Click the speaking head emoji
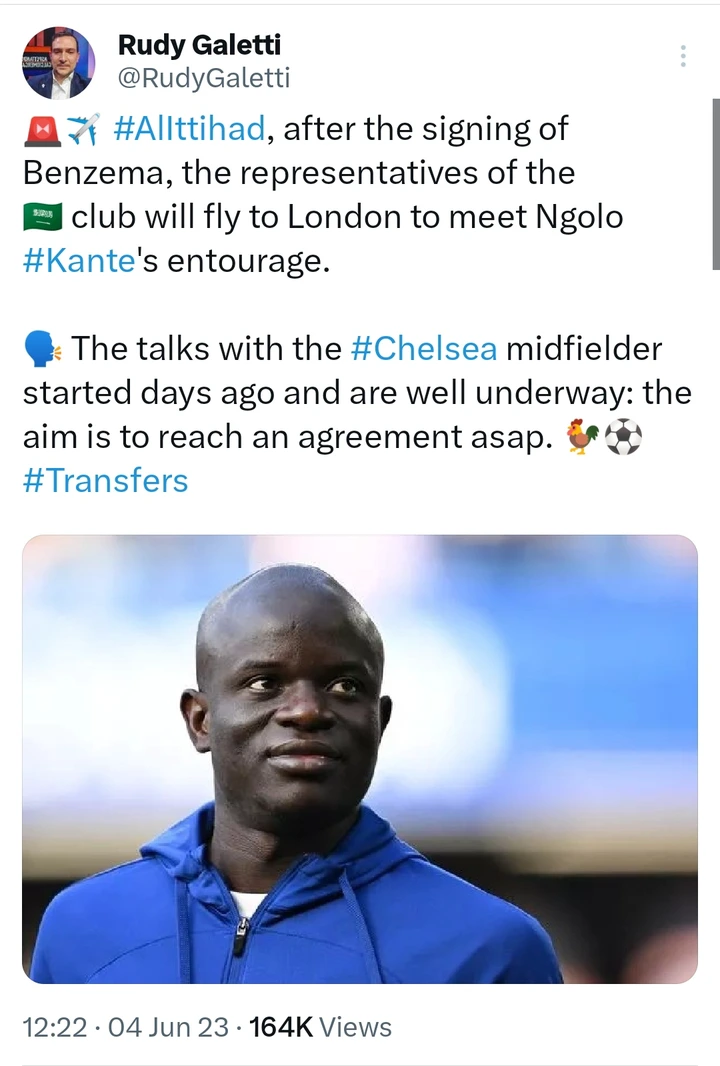This screenshot has width=720, height=1066. click(42, 349)
